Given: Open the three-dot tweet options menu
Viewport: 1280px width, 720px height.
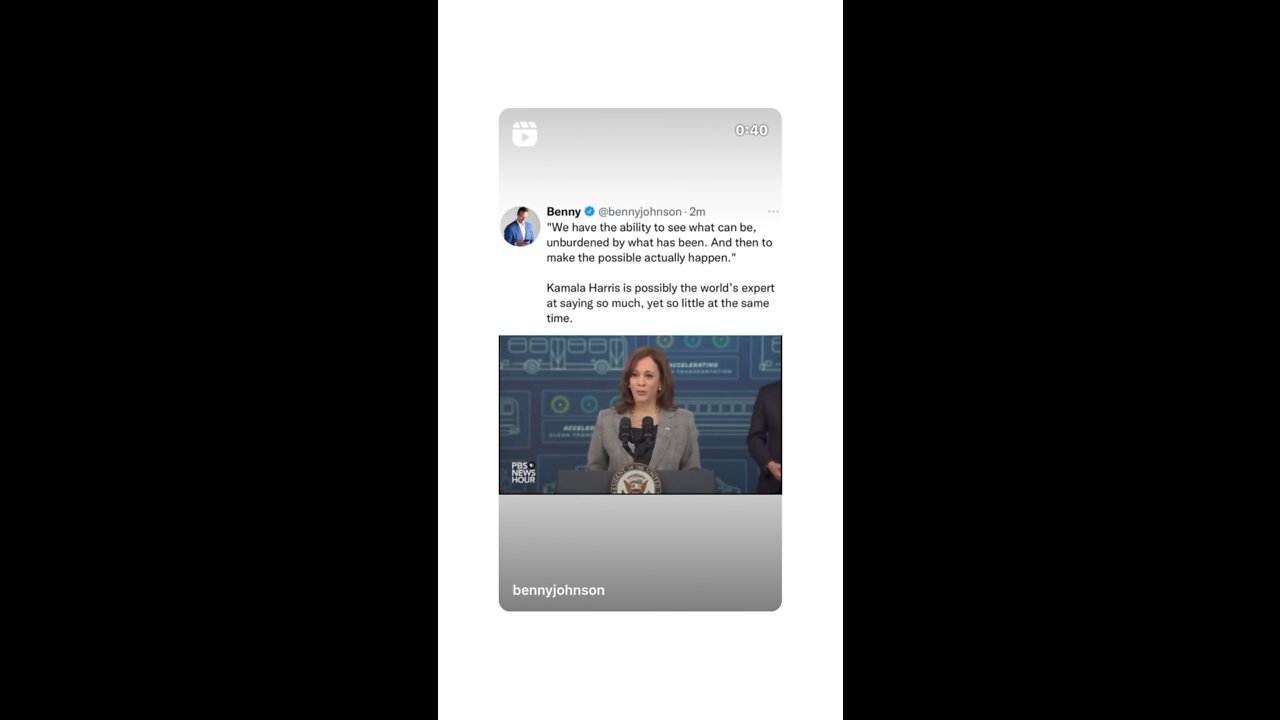Looking at the screenshot, I should (773, 212).
